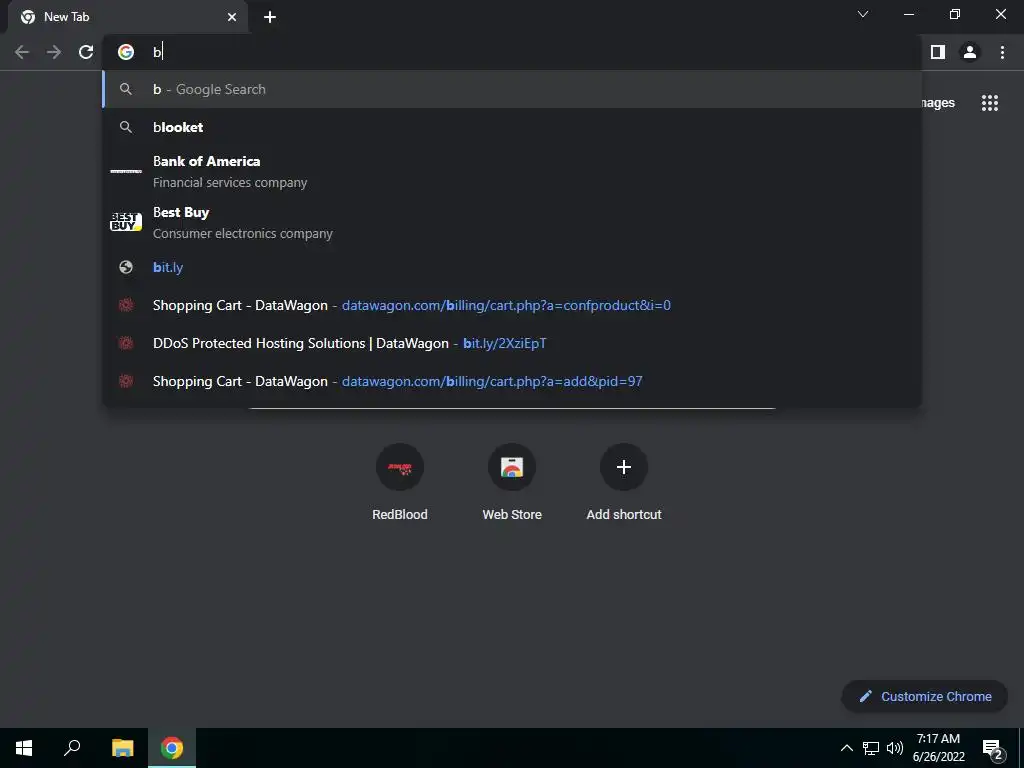Image resolution: width=1024 pixels, height=768 pixels.
Task: Select 'b - Google Search' suggestion
Action: coord(513,89)
